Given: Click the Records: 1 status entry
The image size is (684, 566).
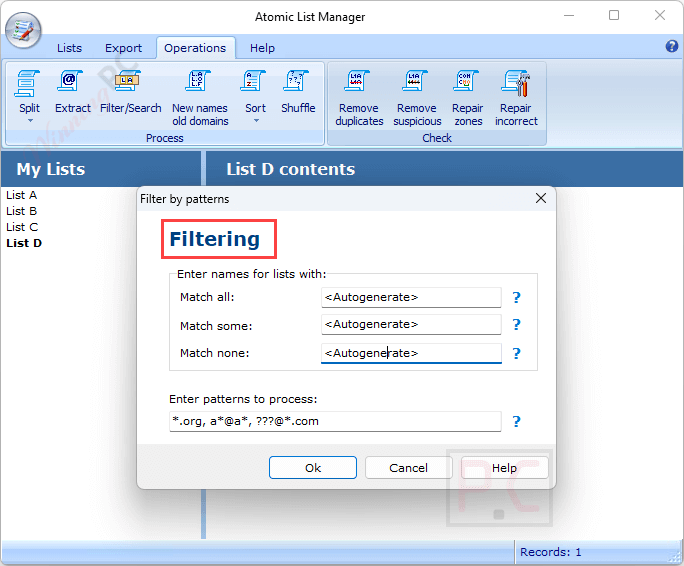Looking at the screenshot, I should [551, 552].
